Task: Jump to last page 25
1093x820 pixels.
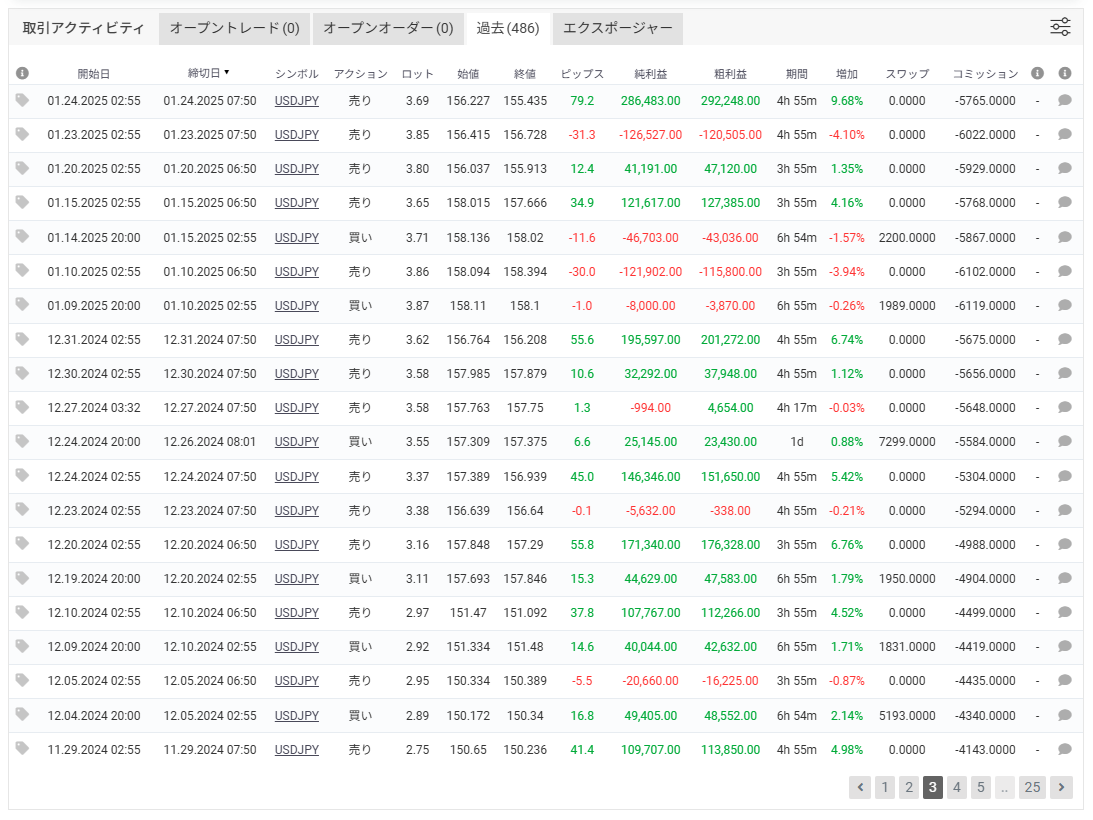Action: (x=1032, y=787)
